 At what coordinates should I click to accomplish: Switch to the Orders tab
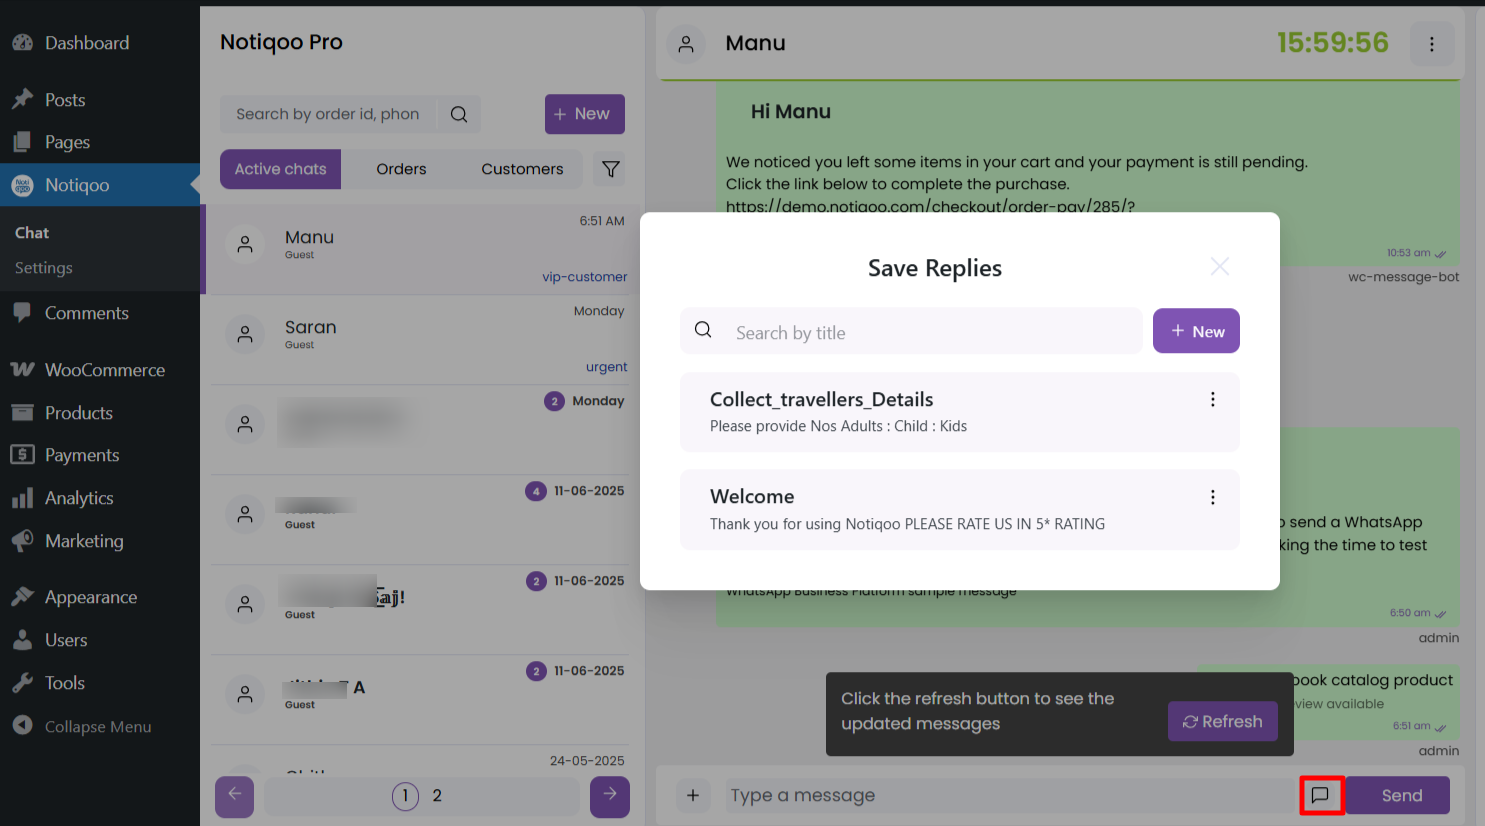(x=401, y=169)
